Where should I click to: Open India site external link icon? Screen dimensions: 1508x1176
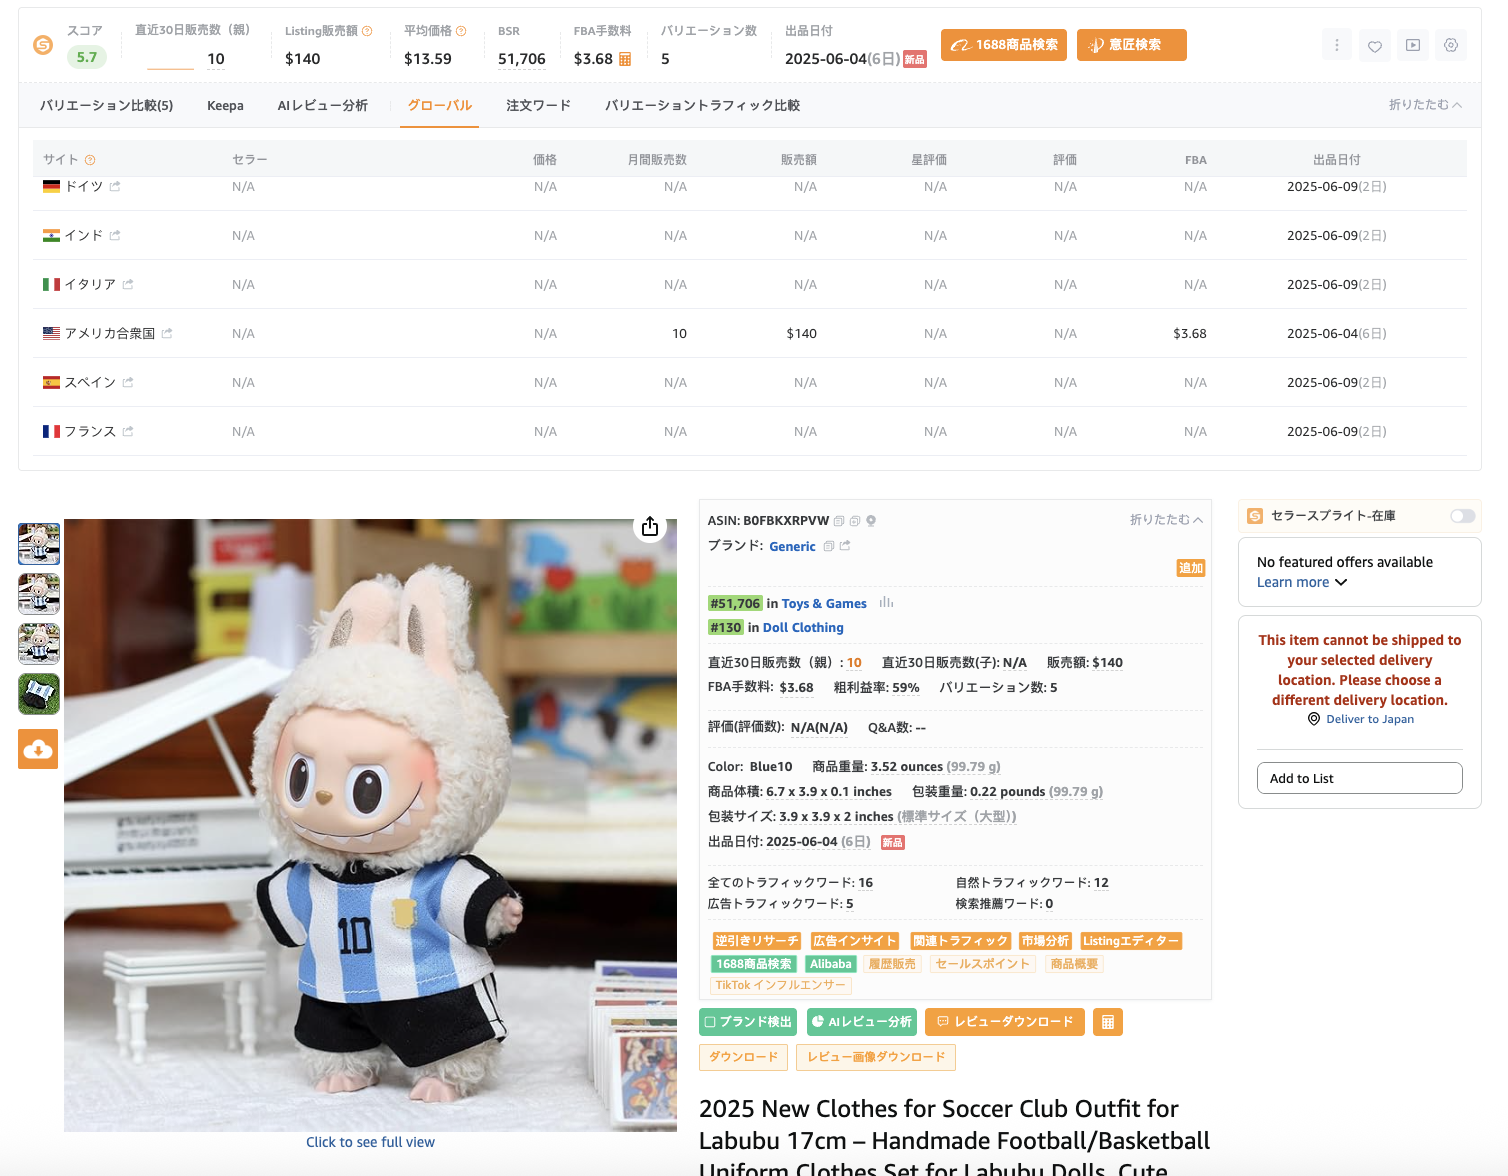pos(115,235)
